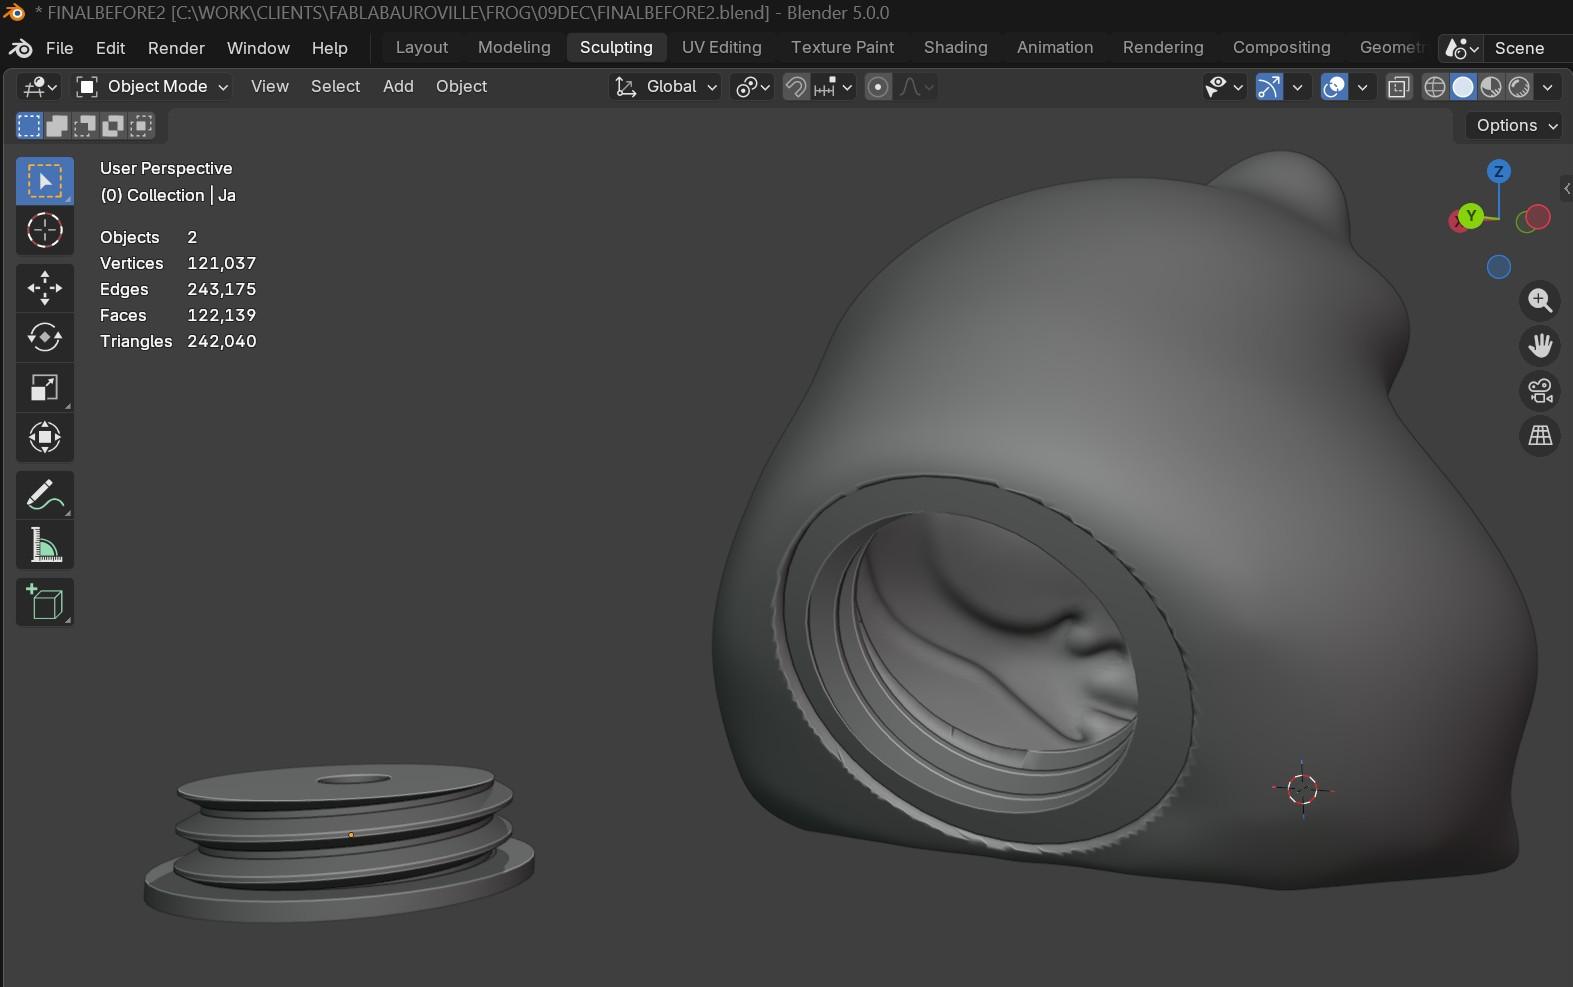Click the Scene name field

click(x=1519, y=48)
